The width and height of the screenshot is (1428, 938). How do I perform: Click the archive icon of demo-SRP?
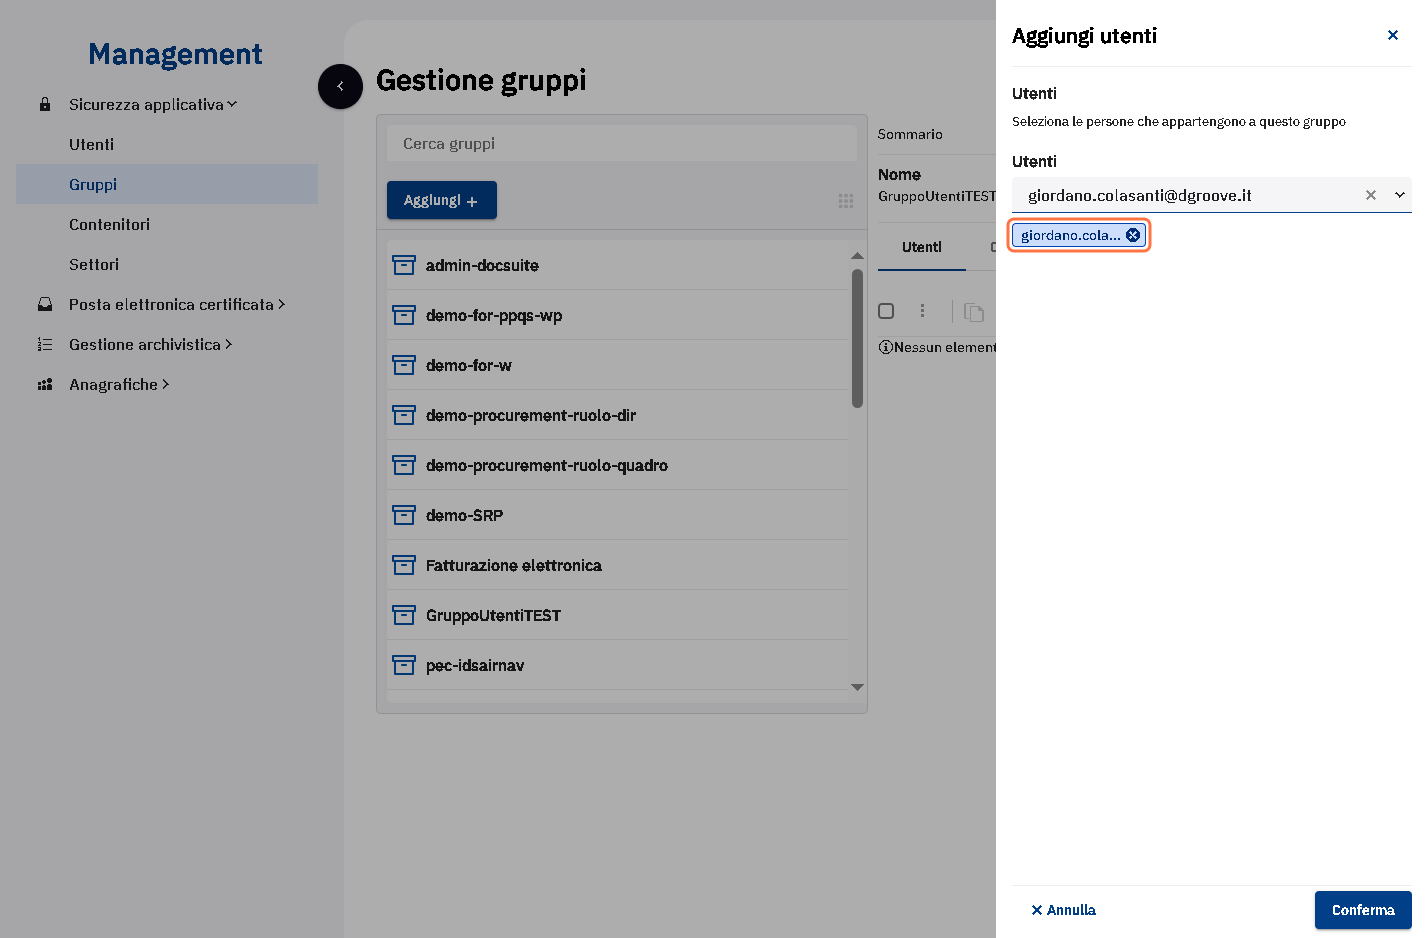[x=404, y=515]
